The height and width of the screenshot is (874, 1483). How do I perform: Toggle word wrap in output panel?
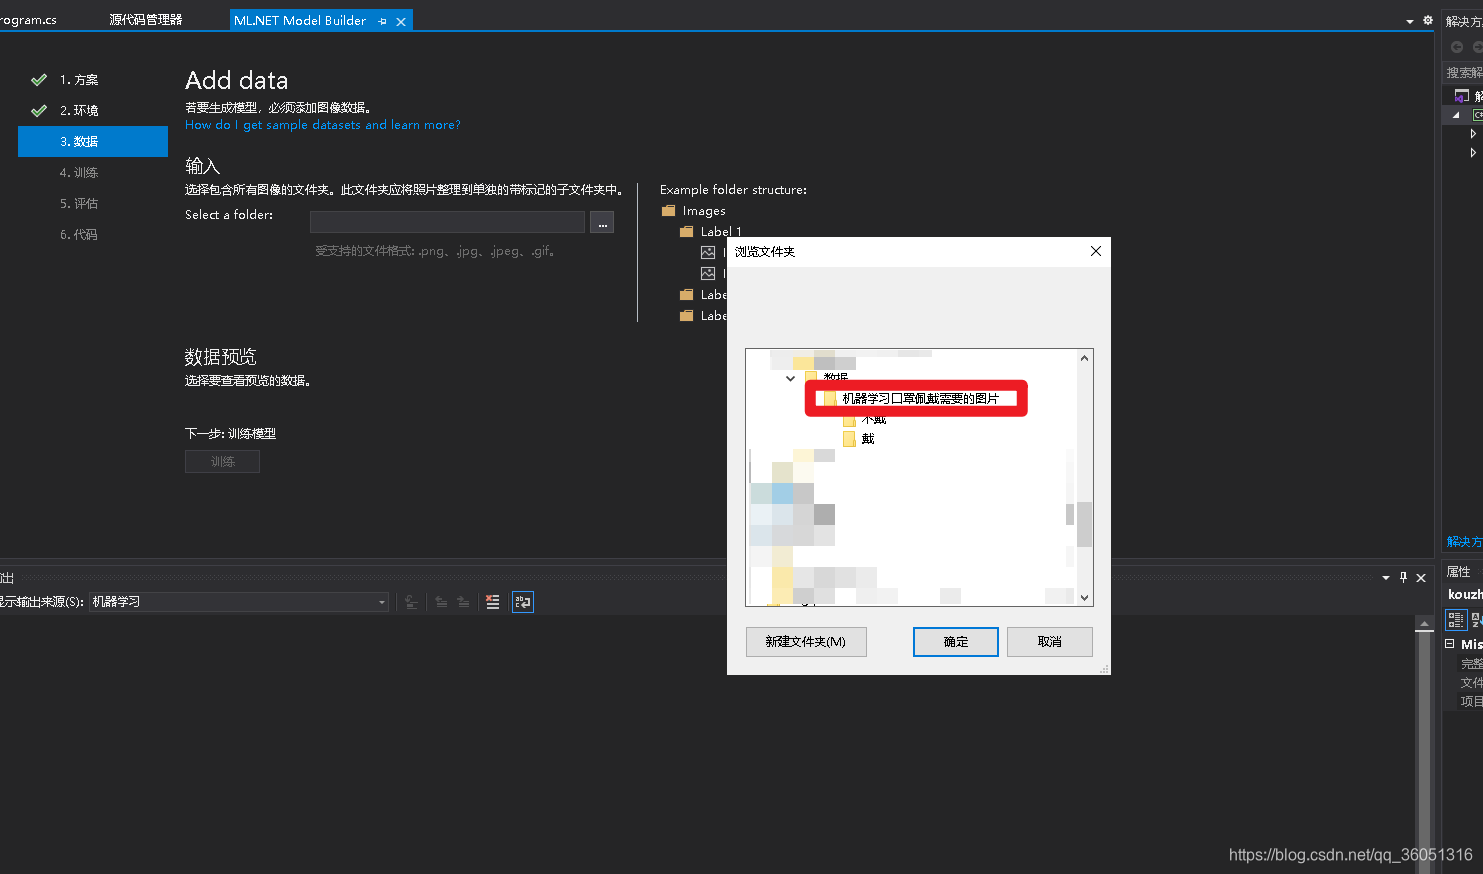point(523,602)
